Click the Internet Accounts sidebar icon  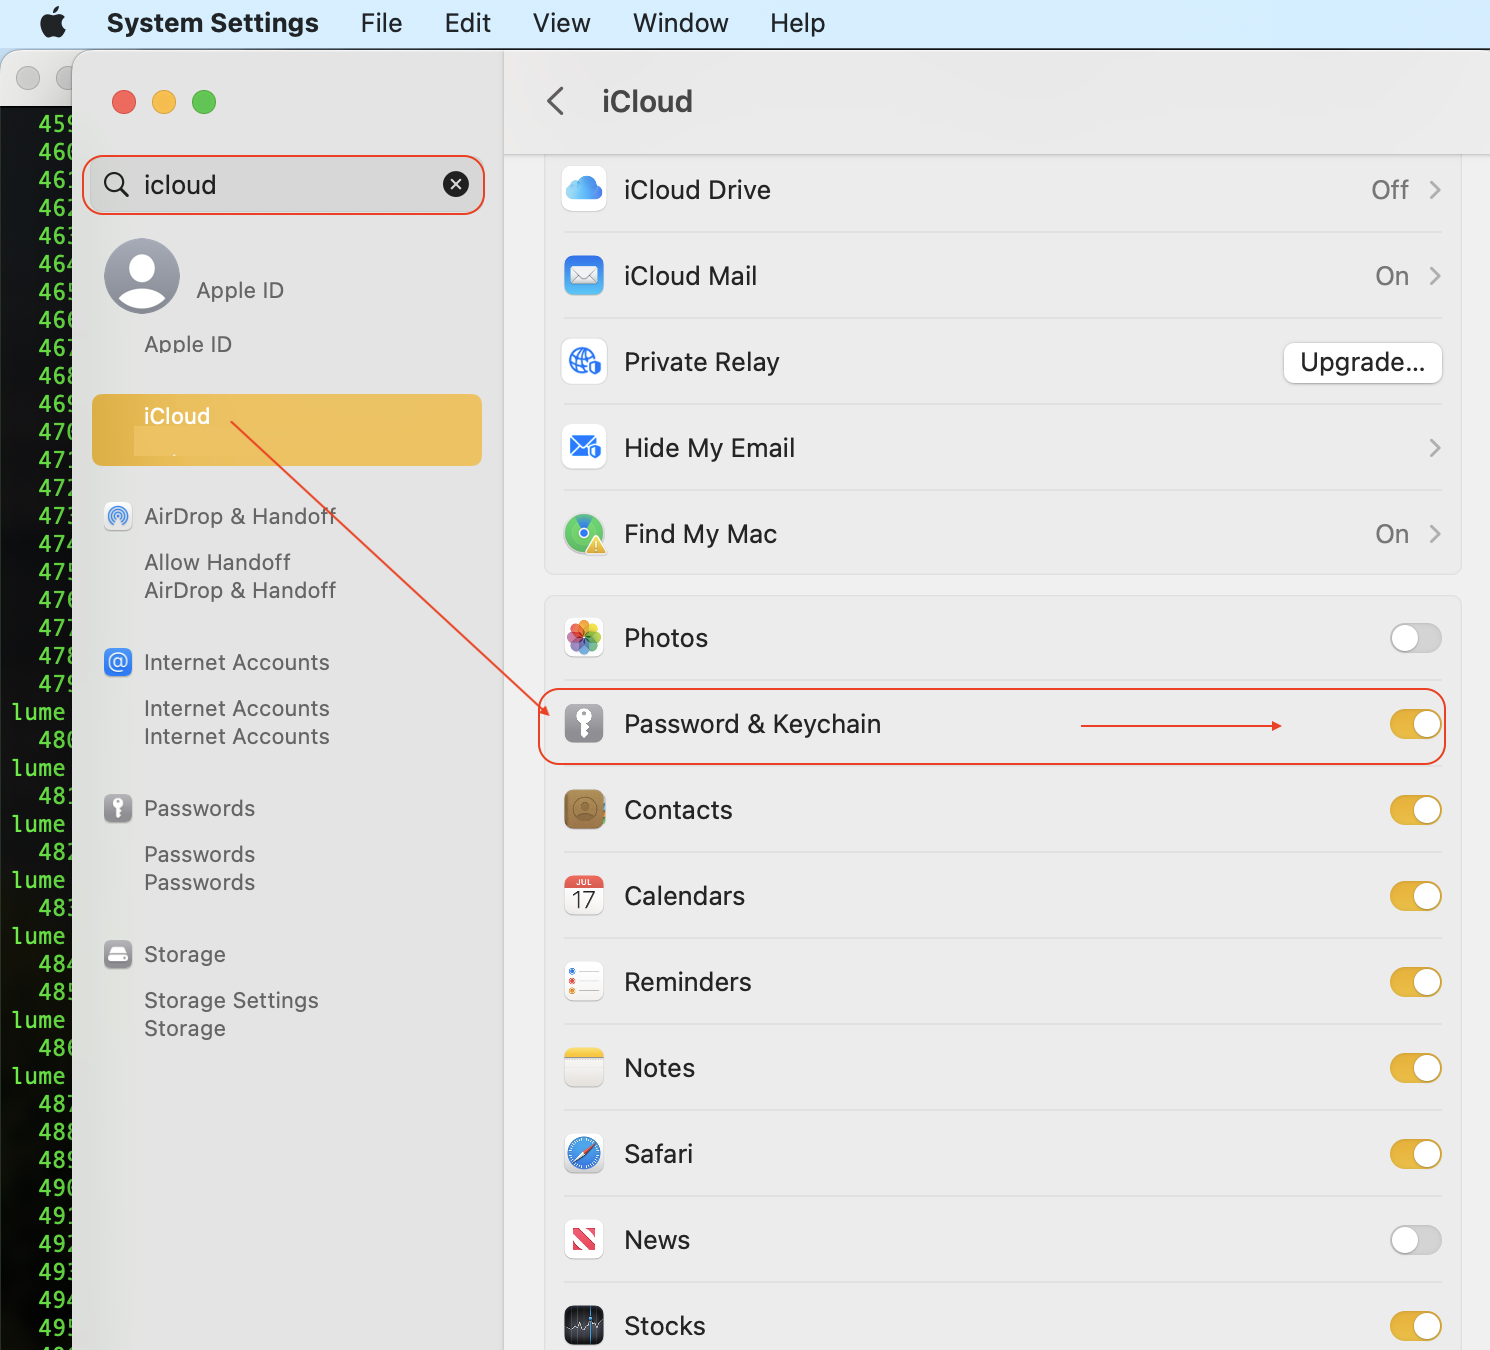[x=118, y=662]
